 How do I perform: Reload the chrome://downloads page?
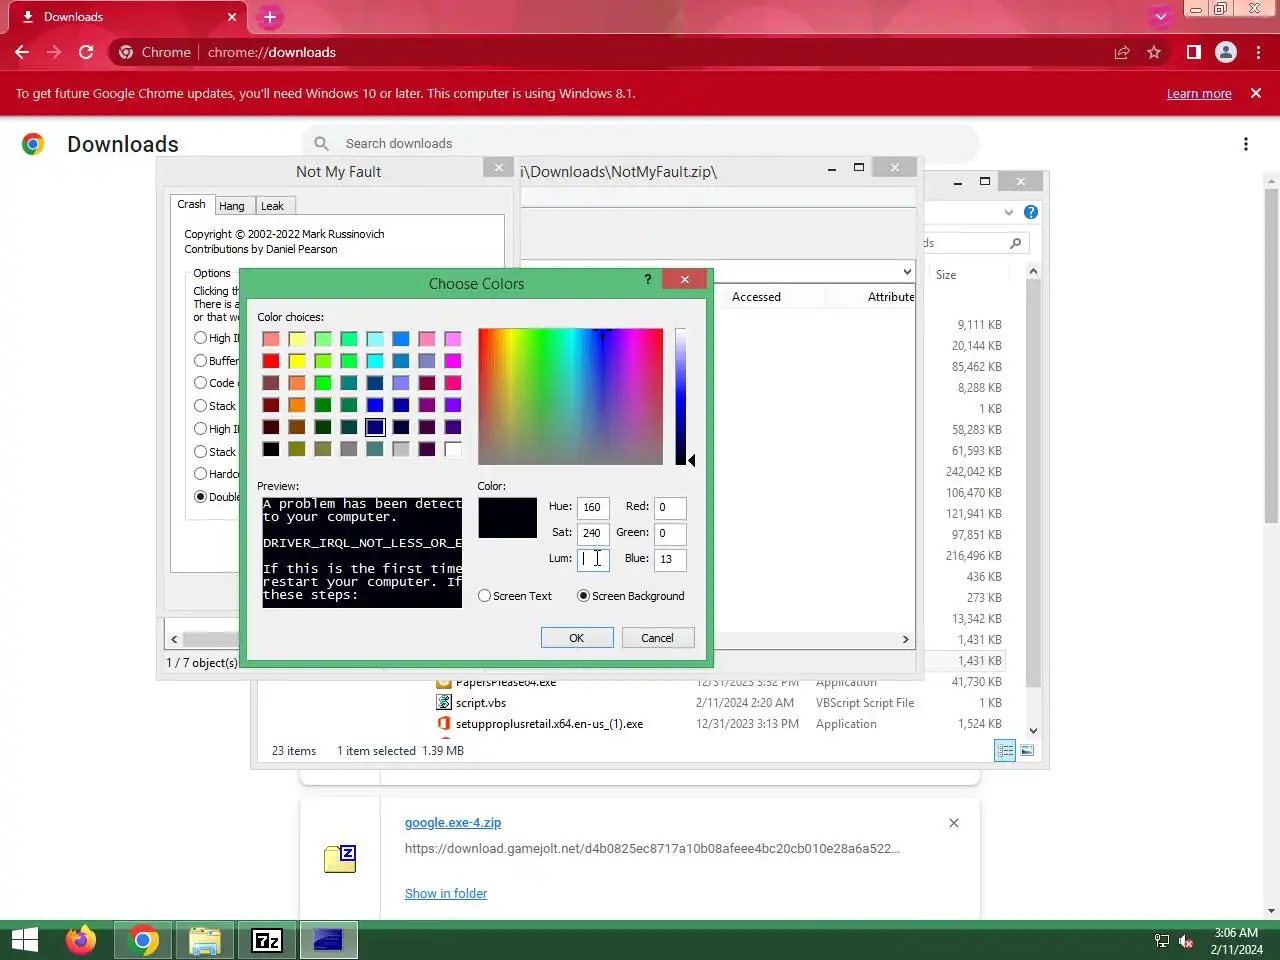[x=86, y=52]
